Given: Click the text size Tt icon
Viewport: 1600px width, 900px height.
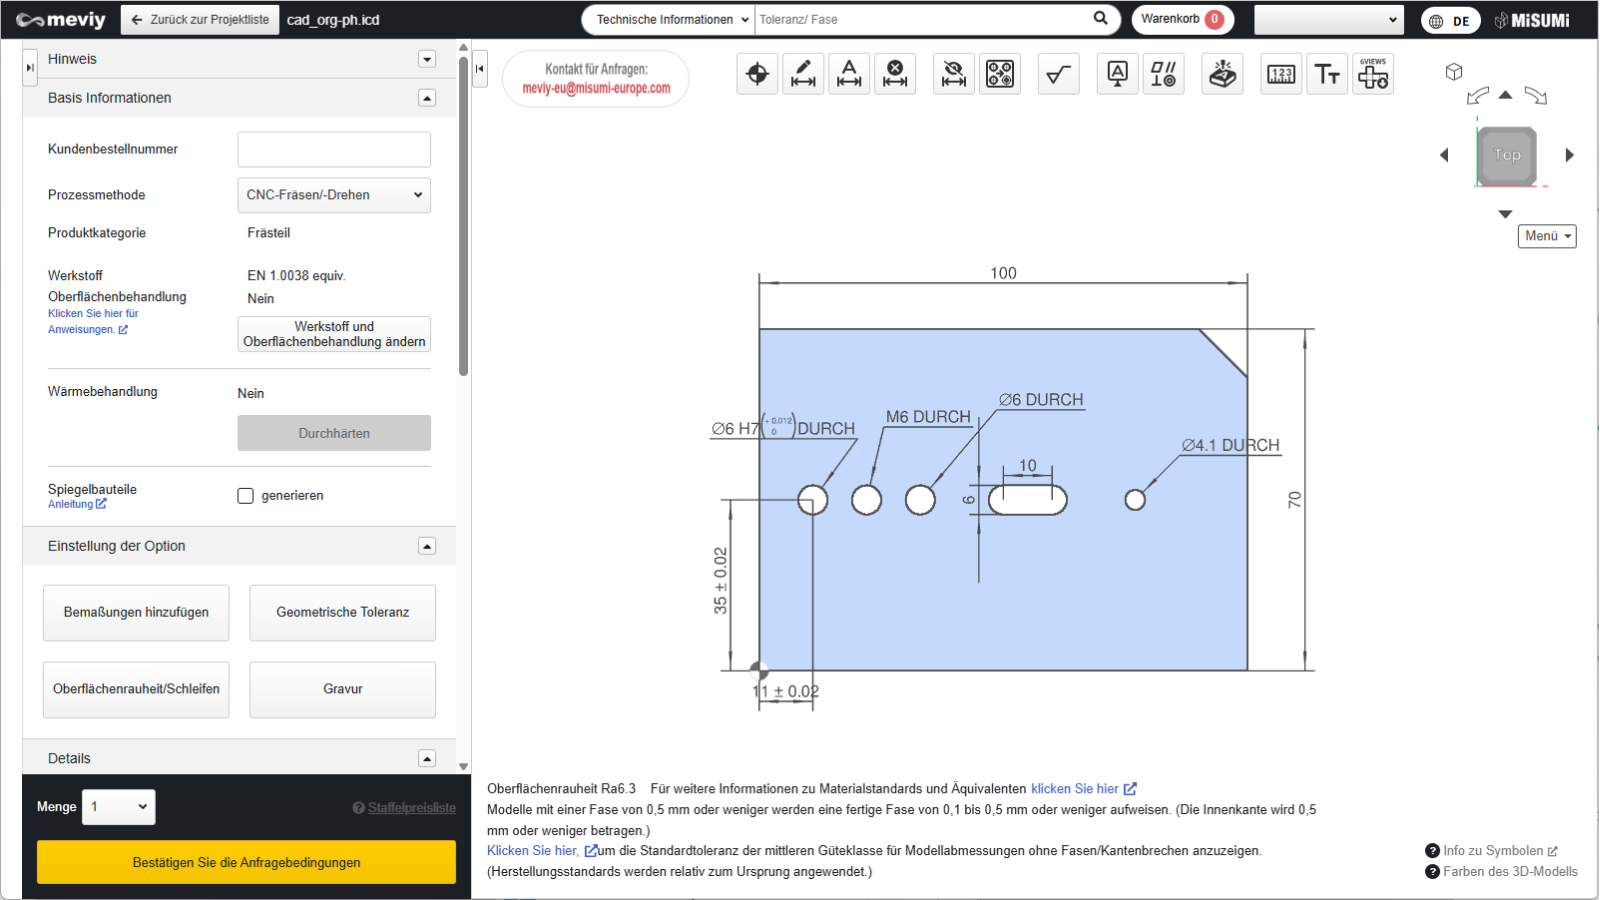Looking at the screenshot, I should 1327,74.
